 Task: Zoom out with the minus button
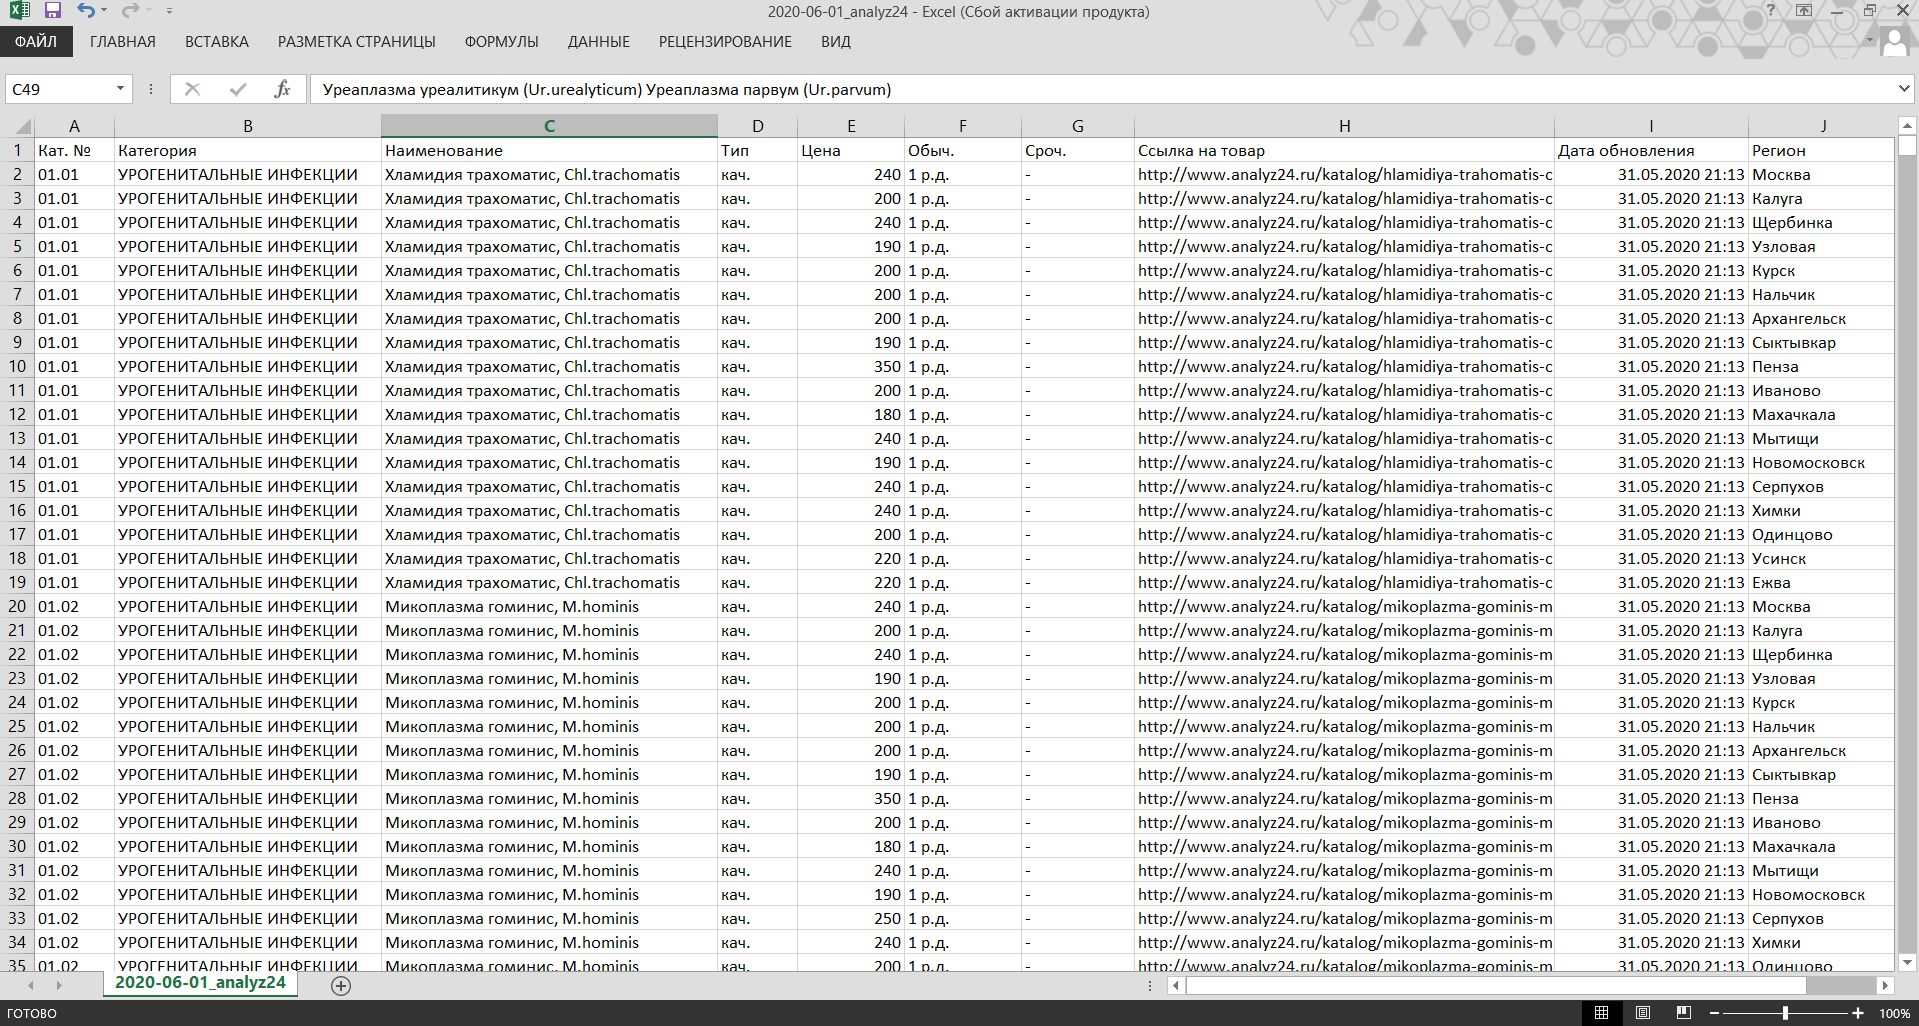(1714, 1013)
